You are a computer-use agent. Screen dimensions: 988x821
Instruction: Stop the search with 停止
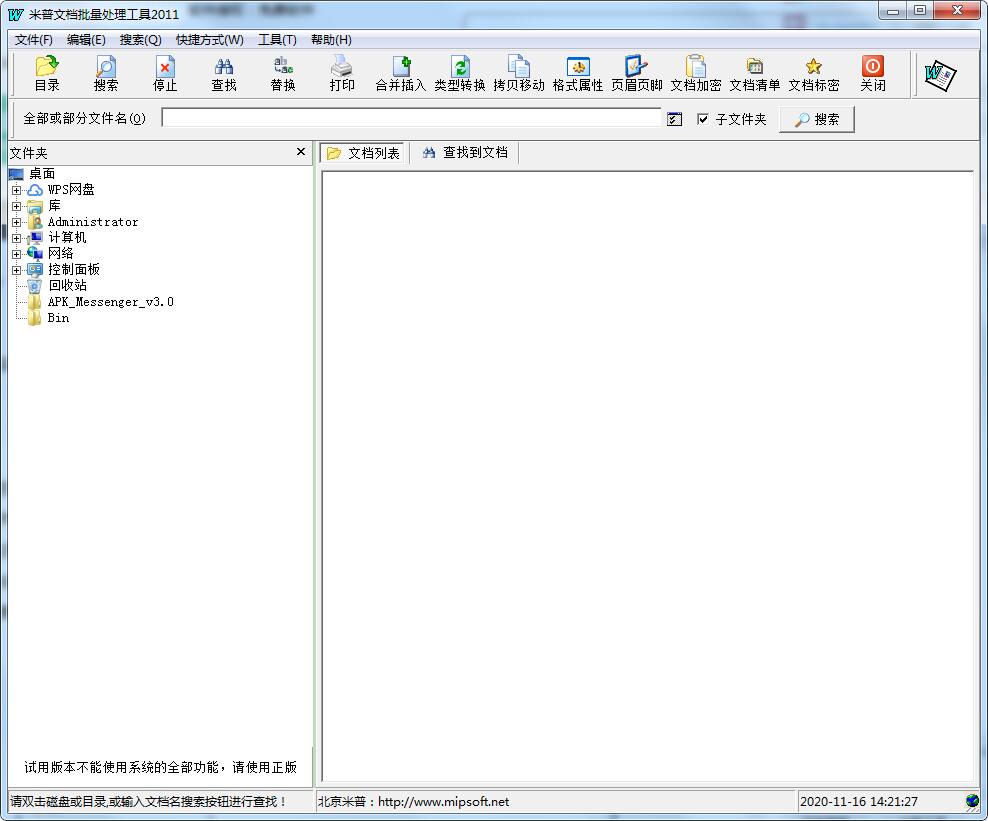(x=164, y=74)
